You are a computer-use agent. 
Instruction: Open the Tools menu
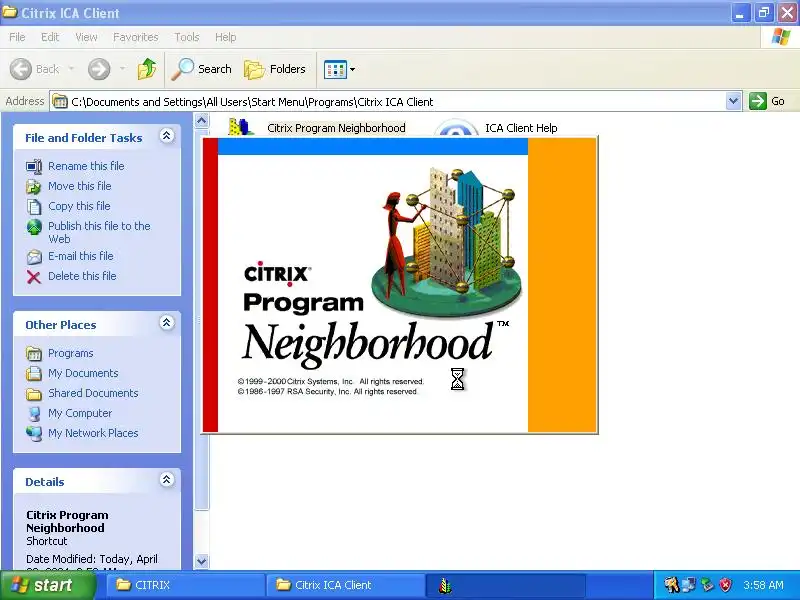pyautogui.click(x=187, y=37)
